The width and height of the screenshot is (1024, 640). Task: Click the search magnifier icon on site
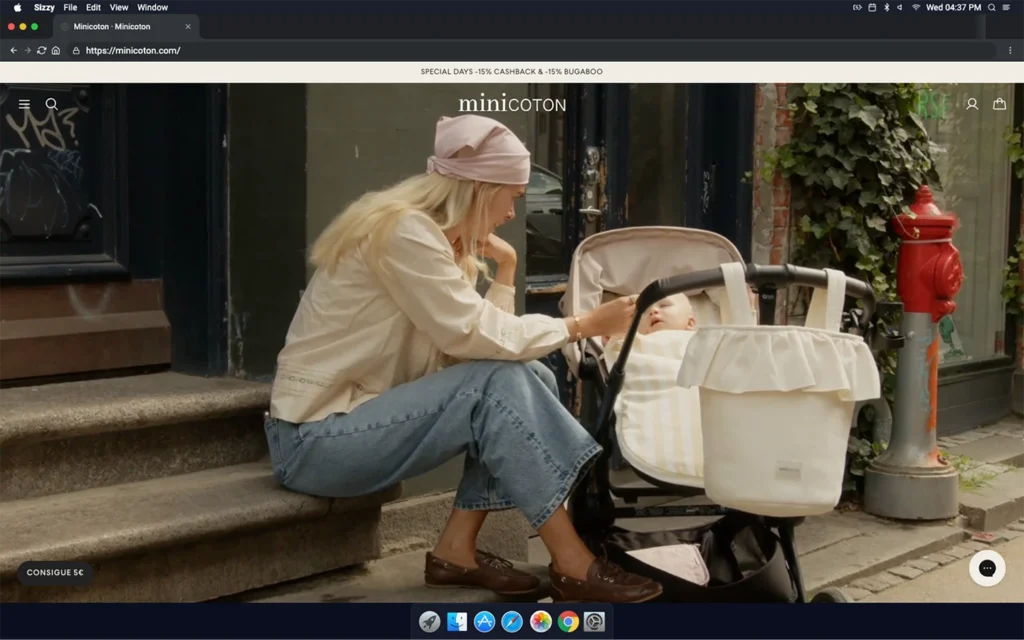click(x=52, y=104)
